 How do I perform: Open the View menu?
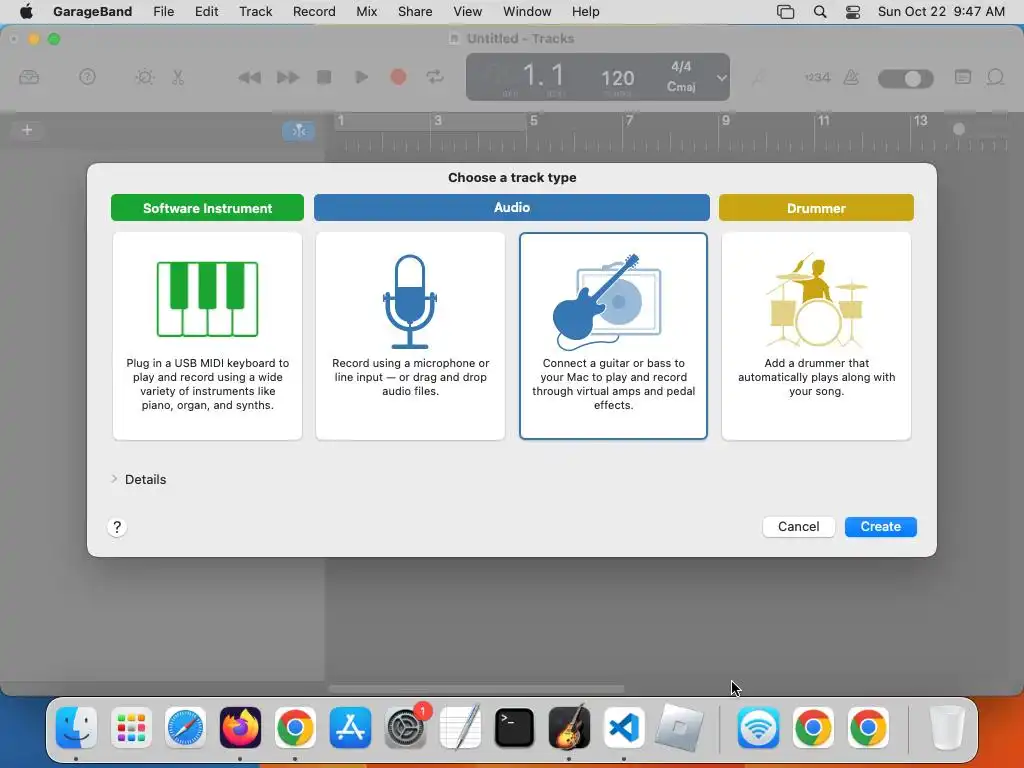tap(468, 11)
